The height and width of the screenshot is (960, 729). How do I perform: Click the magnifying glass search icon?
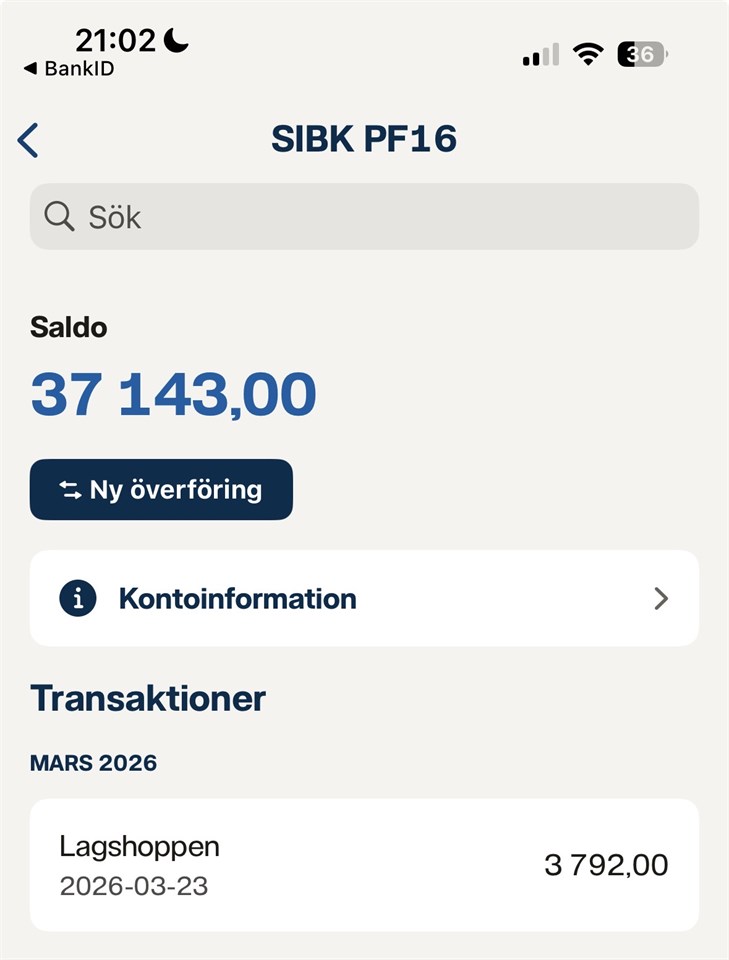(x=60, y=216)
